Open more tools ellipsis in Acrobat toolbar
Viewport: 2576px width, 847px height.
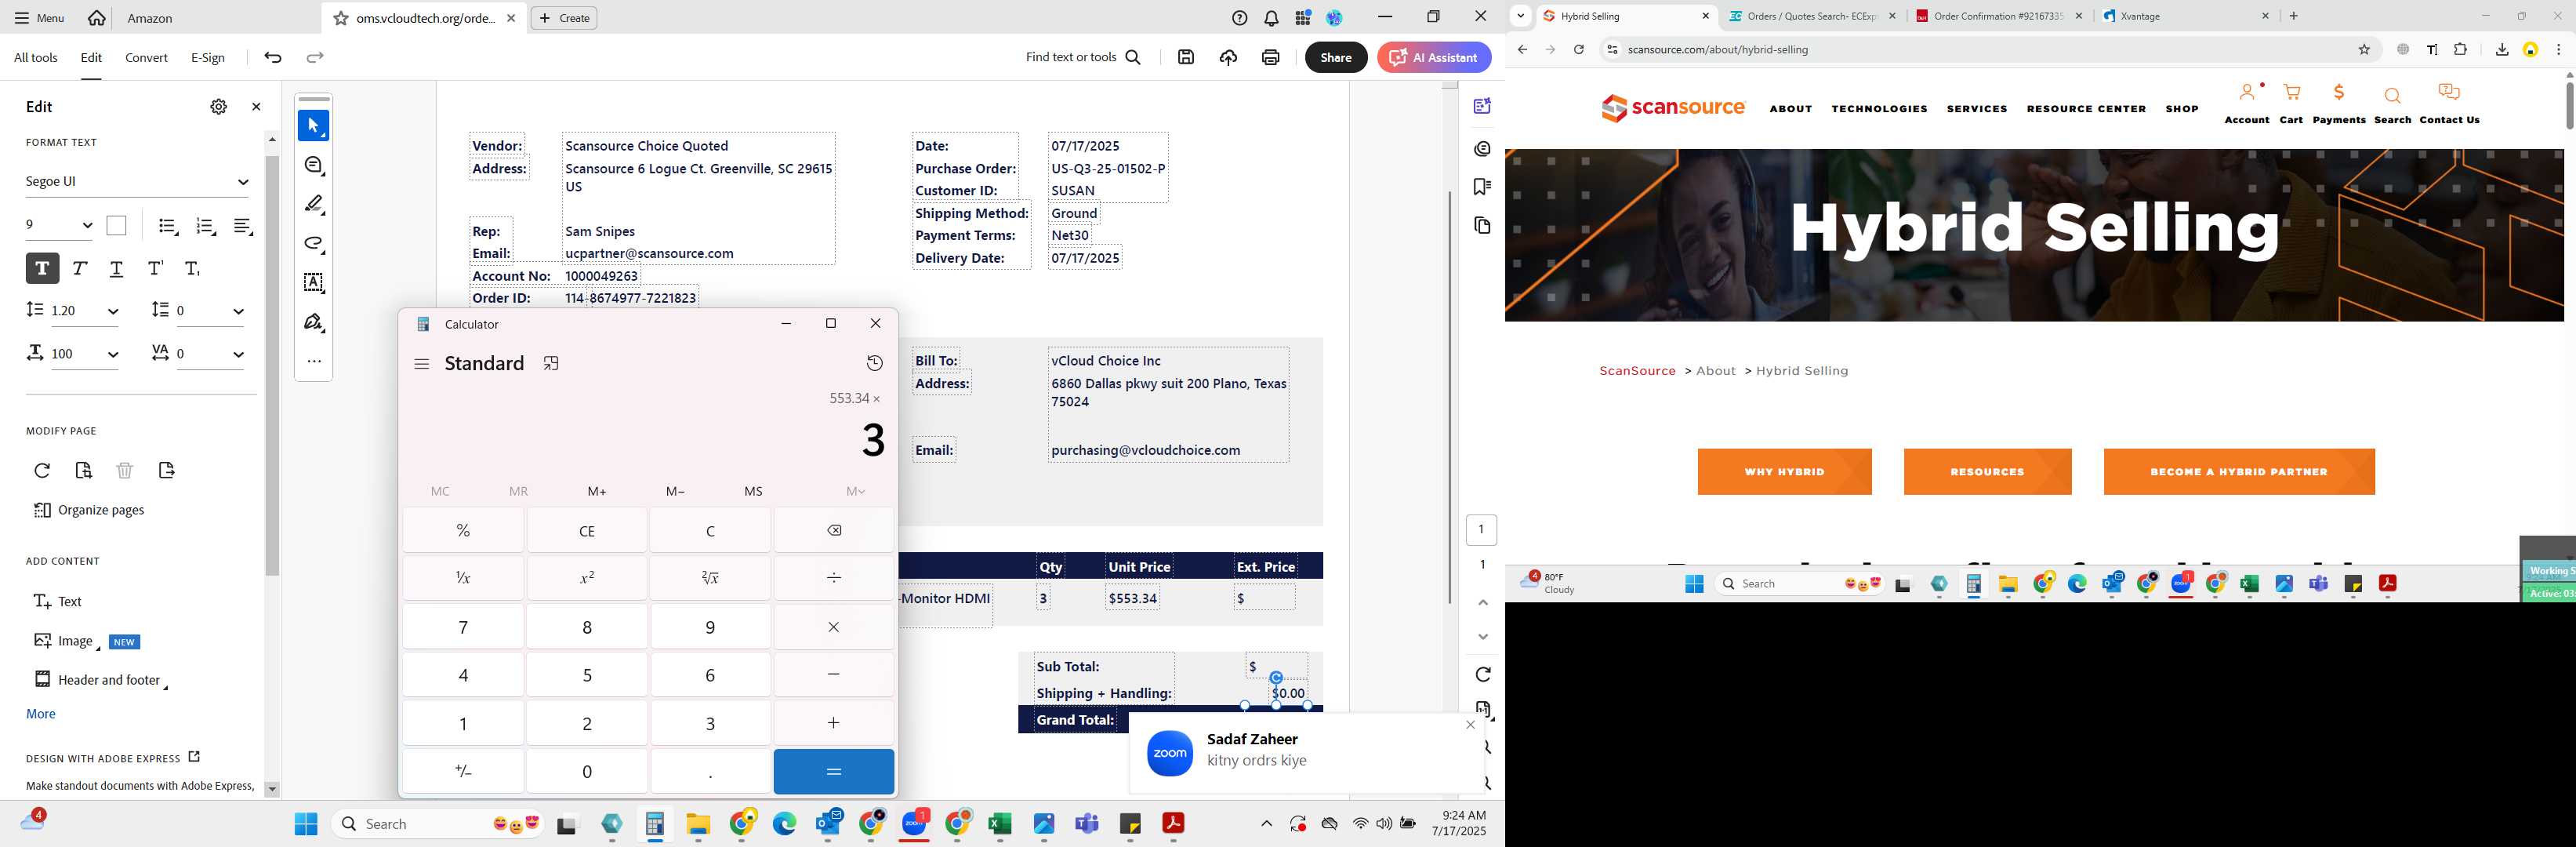(314, 361)
